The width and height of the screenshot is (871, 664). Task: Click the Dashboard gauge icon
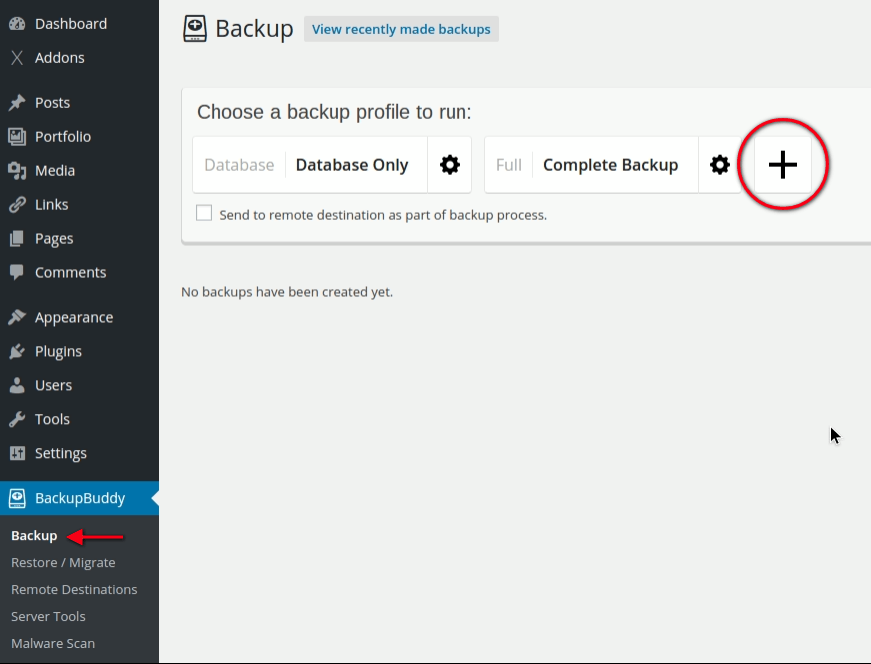[x=17, y=24]
